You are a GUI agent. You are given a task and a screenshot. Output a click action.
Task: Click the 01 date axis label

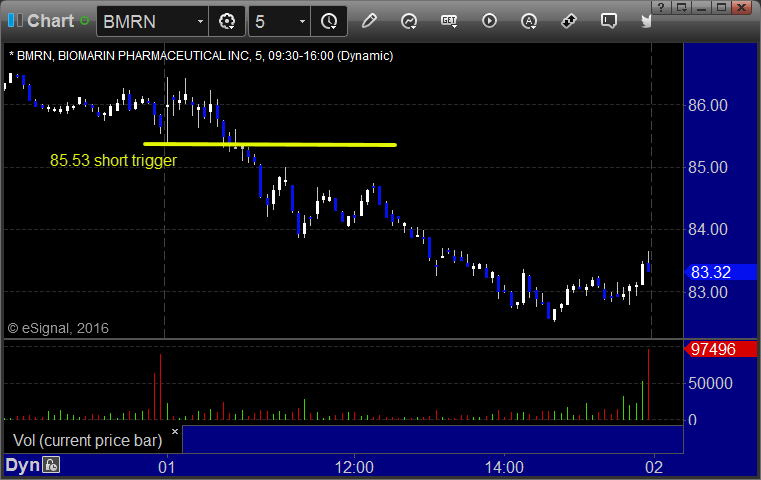[166, 467]
